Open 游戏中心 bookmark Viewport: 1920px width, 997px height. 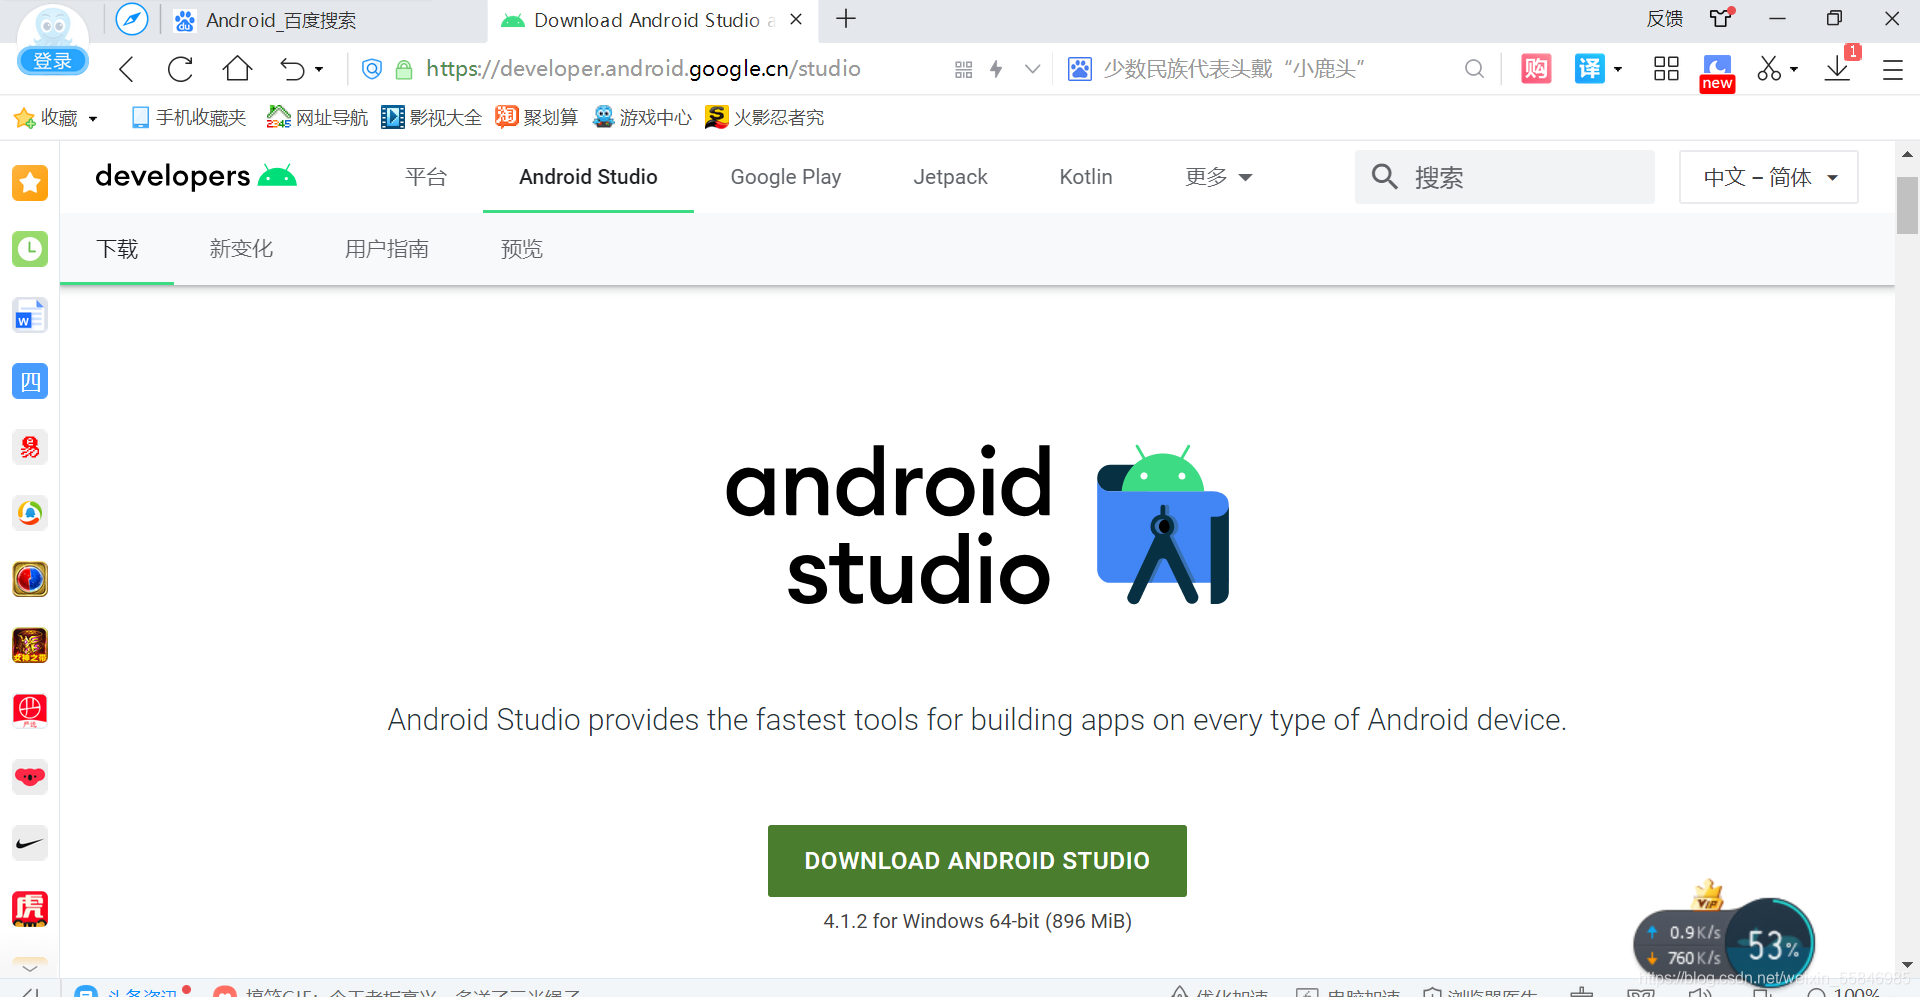click(642, 118)
